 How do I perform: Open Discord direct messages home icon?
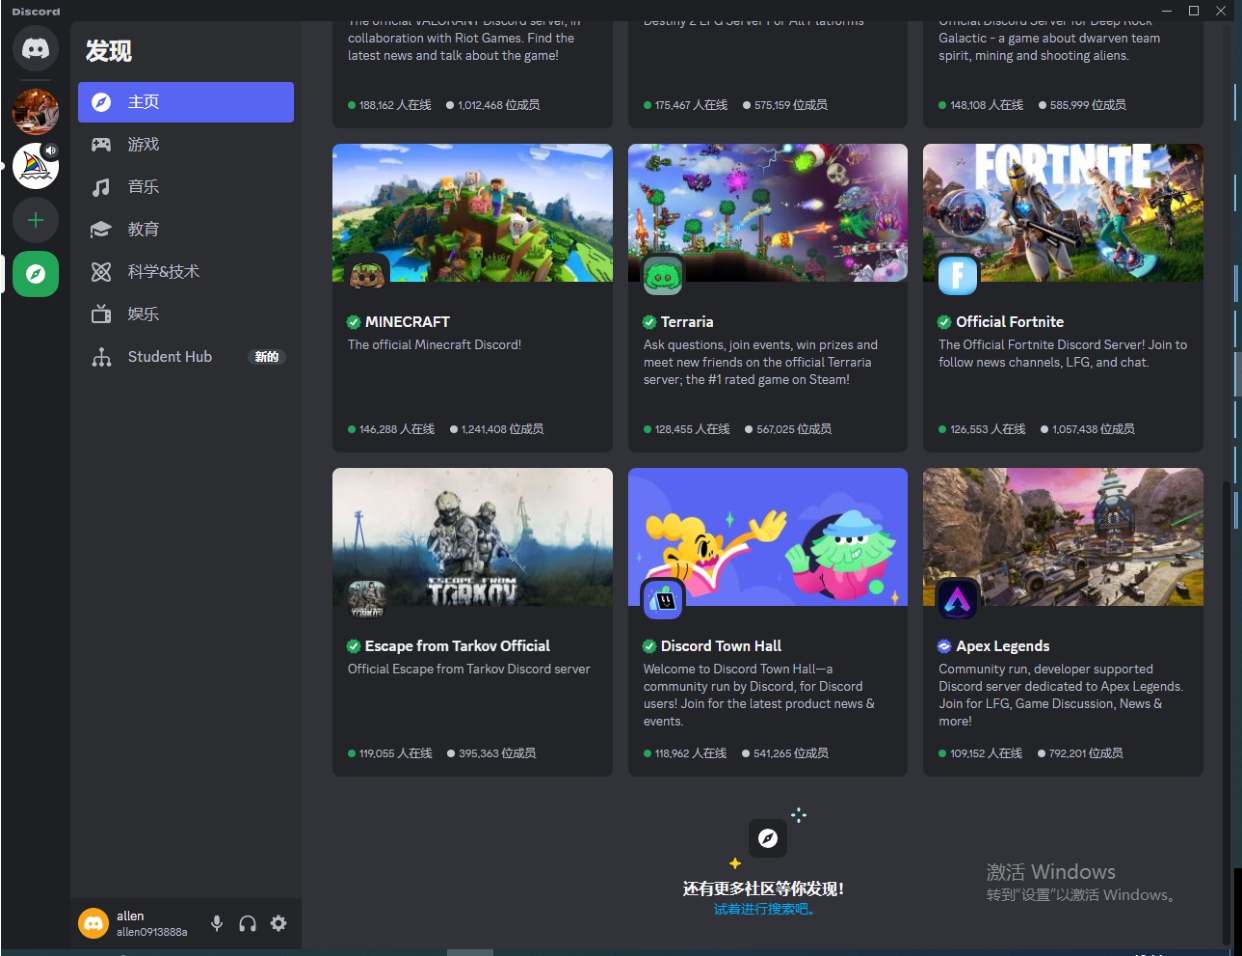pyautogui.click(x=35, y=48)
